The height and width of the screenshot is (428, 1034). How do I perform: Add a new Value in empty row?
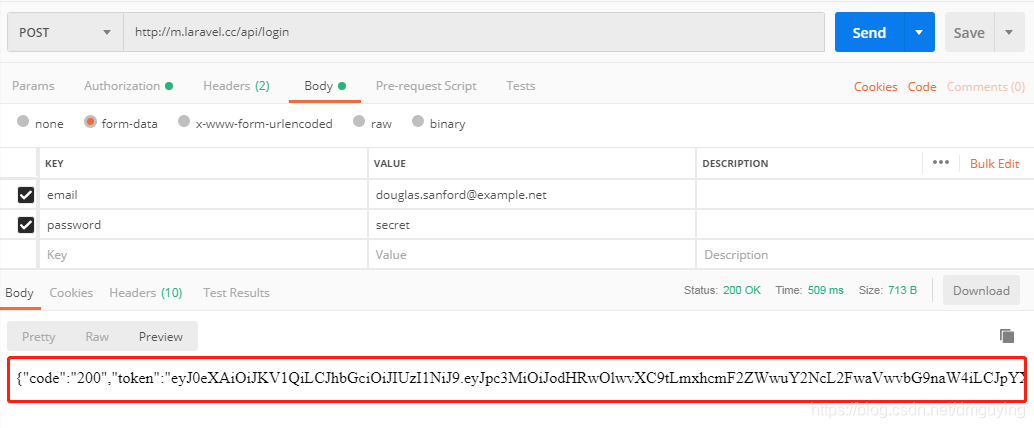click(532, 255)
